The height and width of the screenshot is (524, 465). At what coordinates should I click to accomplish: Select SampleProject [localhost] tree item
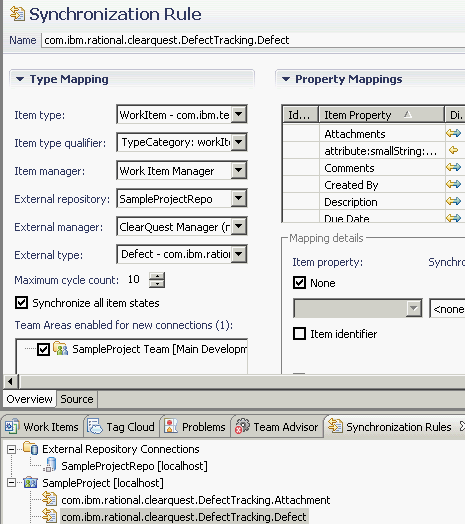coord(103,483)
